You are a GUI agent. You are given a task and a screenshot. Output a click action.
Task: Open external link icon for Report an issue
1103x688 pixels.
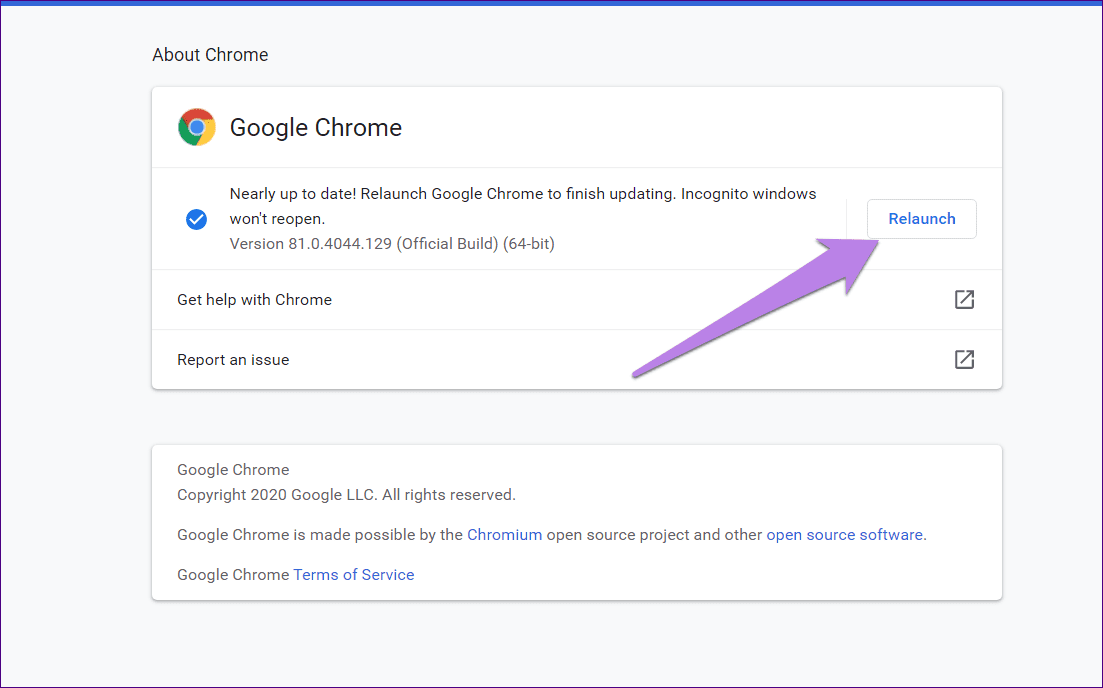click(x=964, y=359)
